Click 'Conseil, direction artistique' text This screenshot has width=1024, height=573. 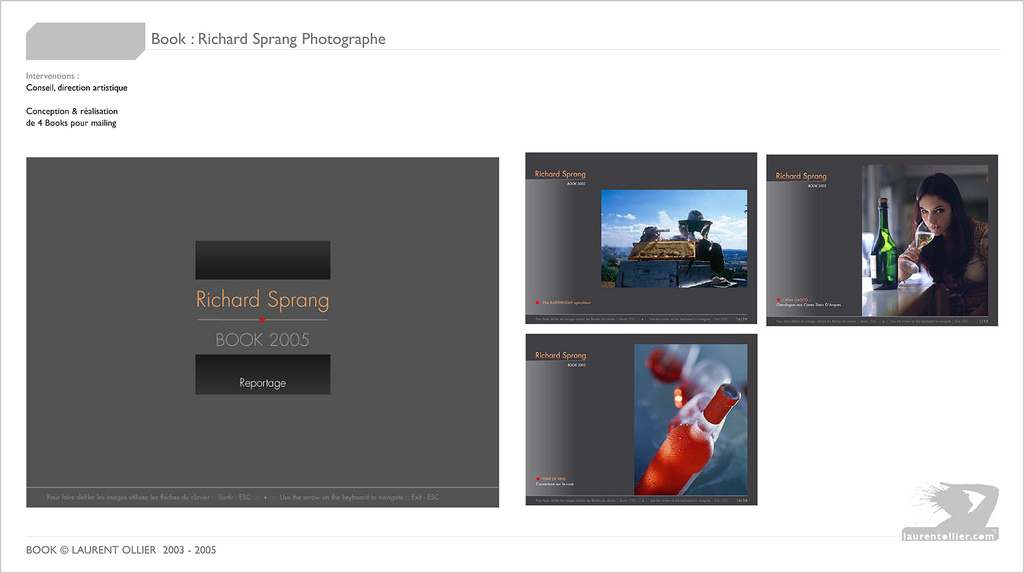76,88
